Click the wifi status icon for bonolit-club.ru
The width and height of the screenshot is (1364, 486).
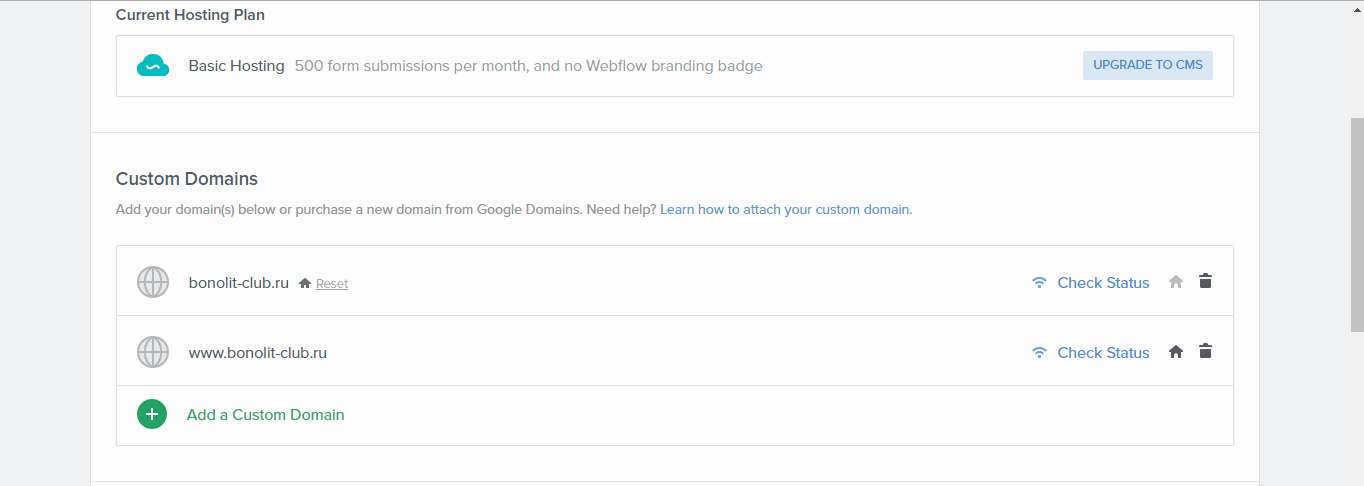[1040, 283]
